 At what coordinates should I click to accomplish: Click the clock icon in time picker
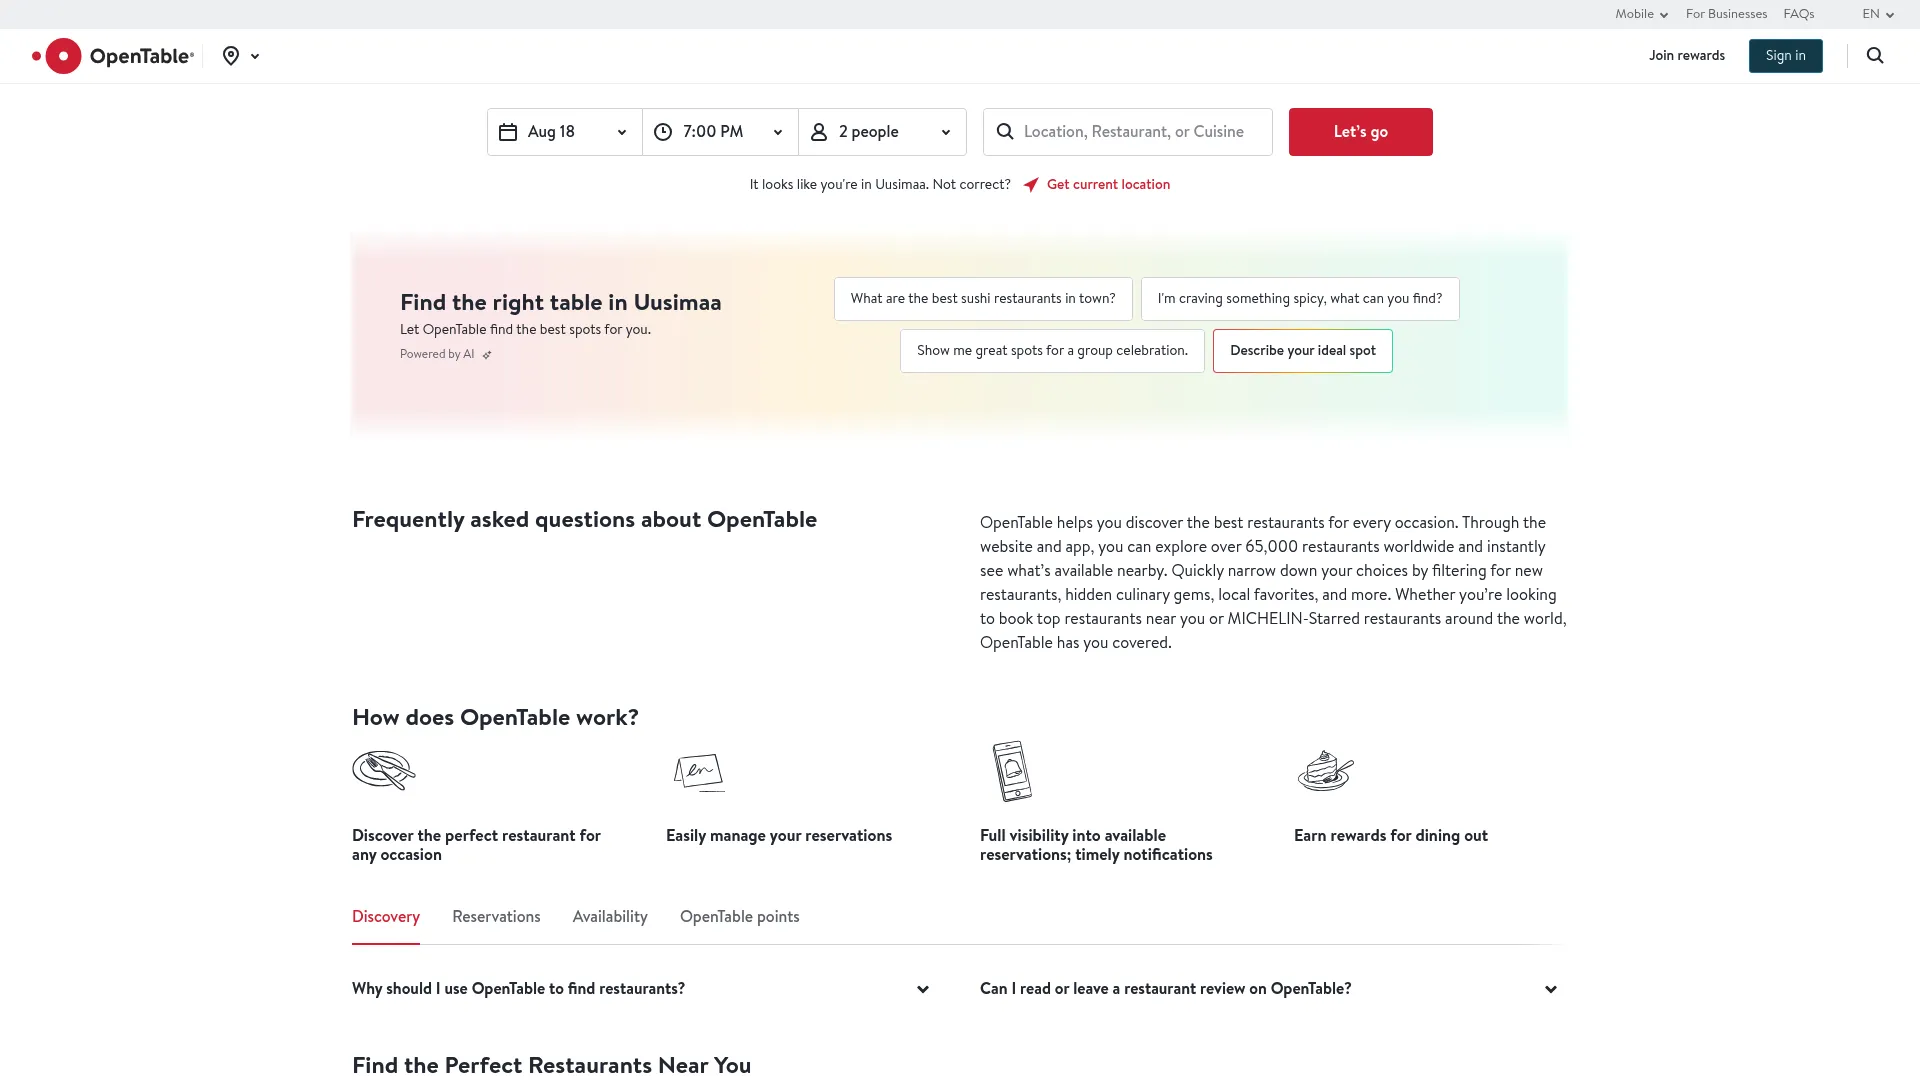[663, 132]
